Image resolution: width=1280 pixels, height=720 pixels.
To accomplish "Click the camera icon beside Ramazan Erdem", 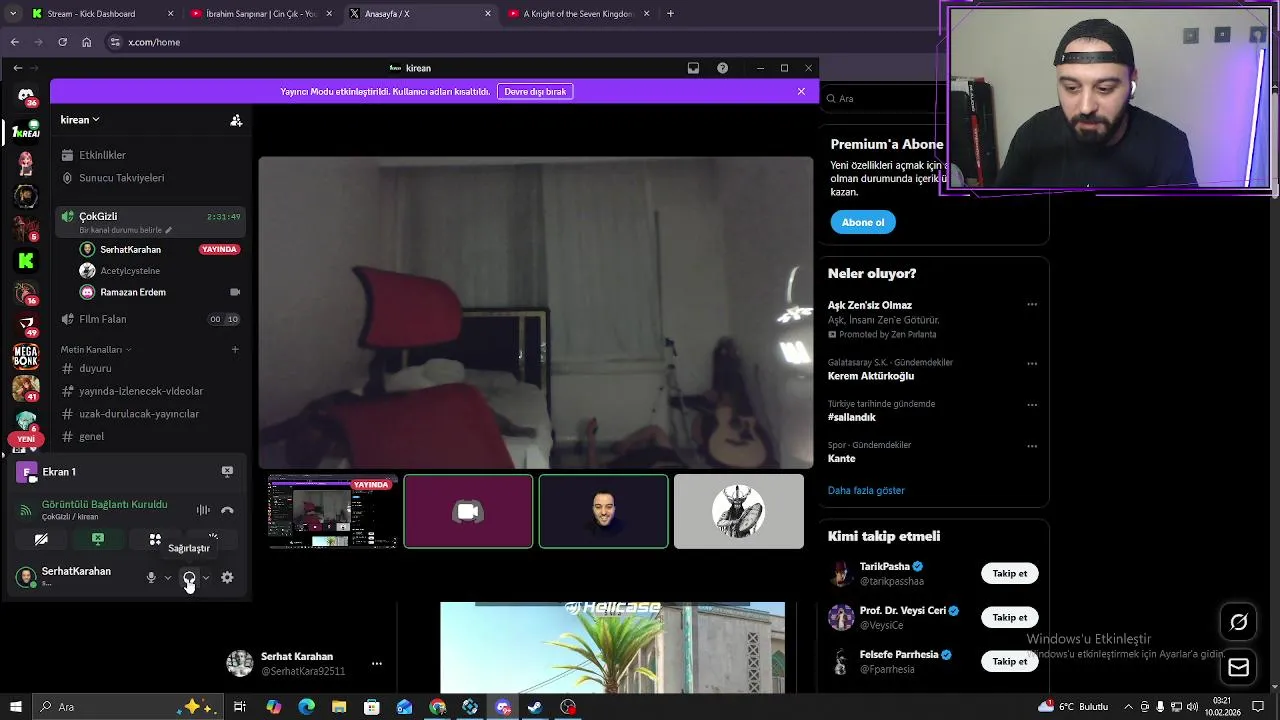I will tap(235, 292).
